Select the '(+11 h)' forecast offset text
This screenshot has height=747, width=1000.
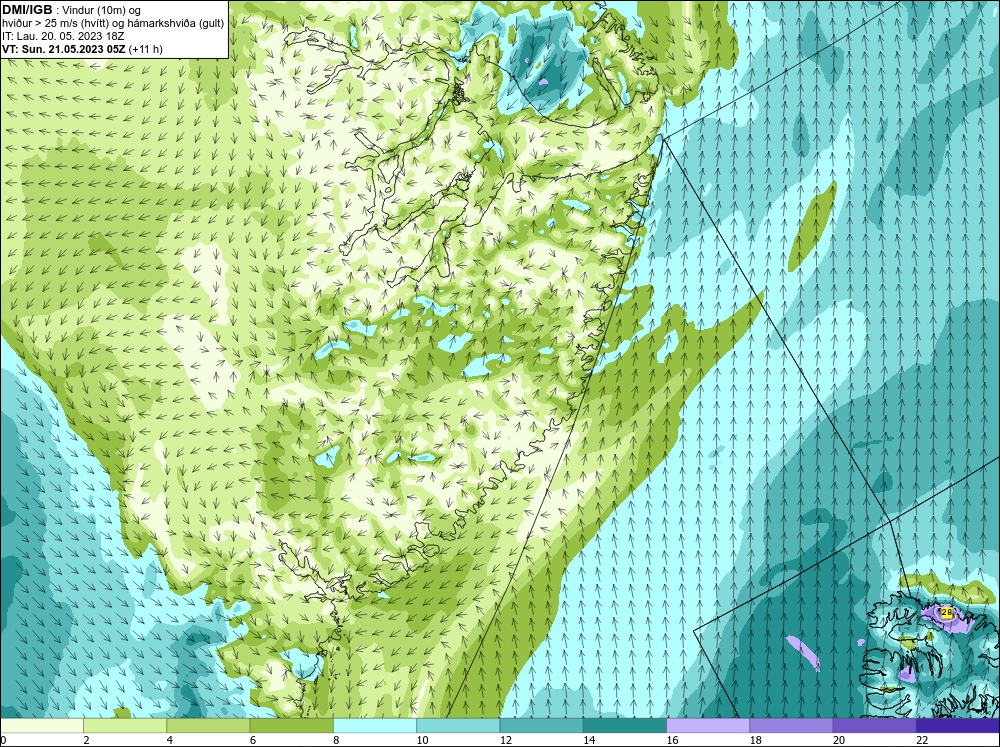(145, 49)
